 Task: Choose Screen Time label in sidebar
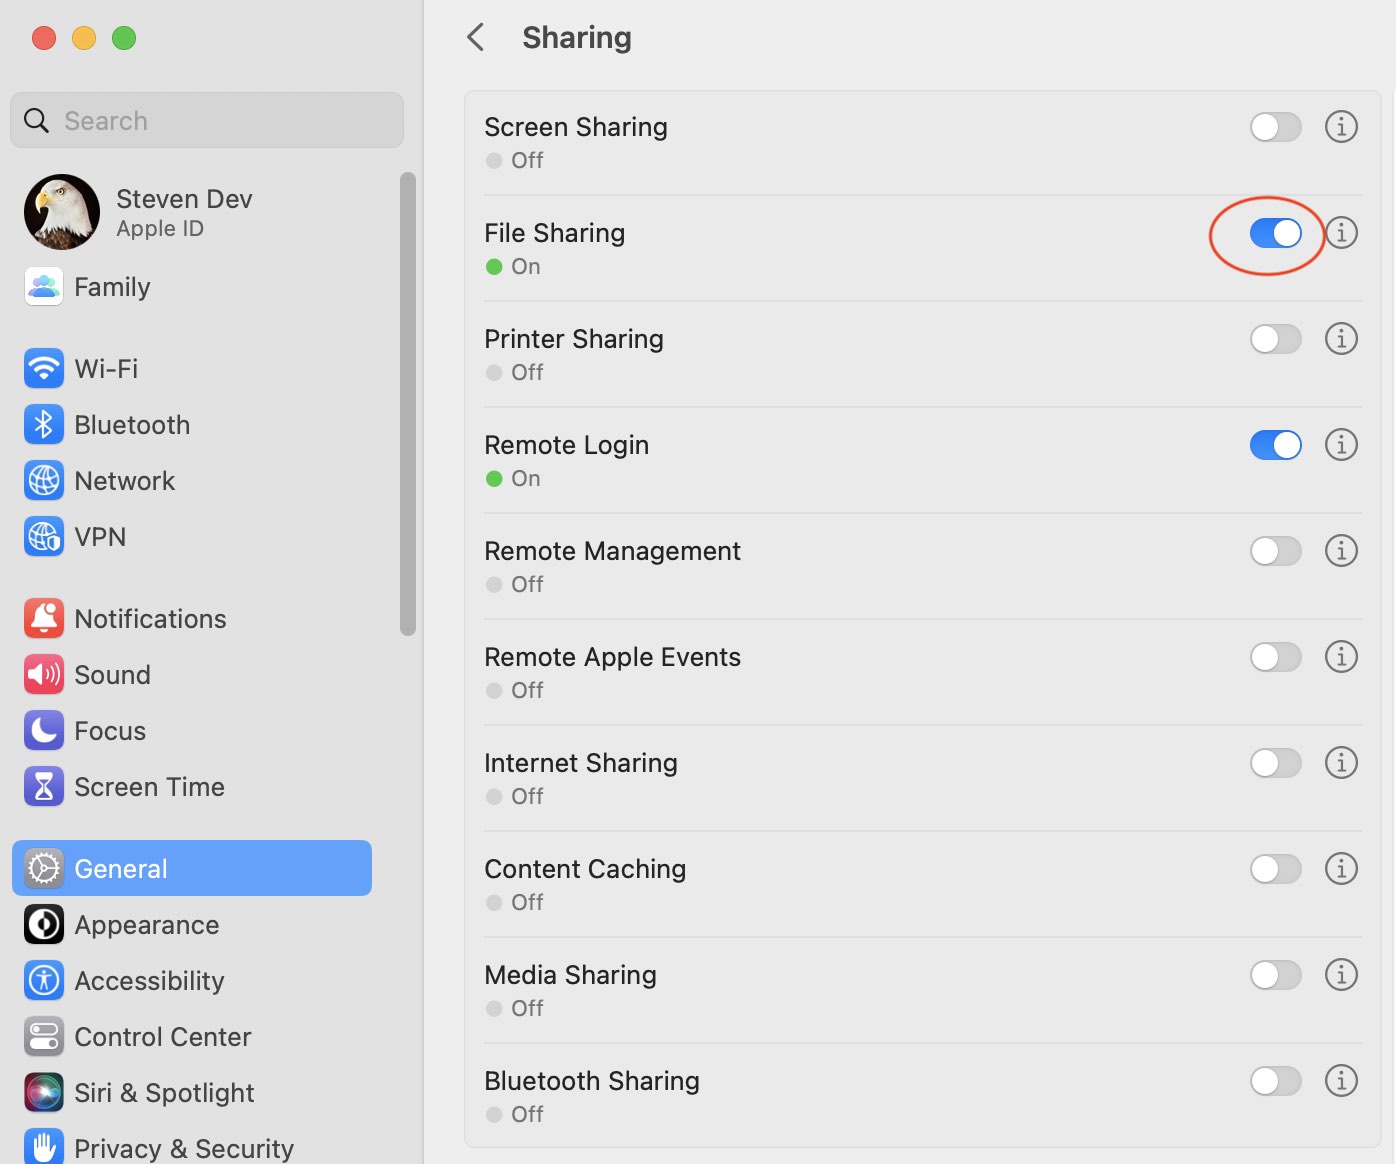pyautogui.click(x=150, y=787)
